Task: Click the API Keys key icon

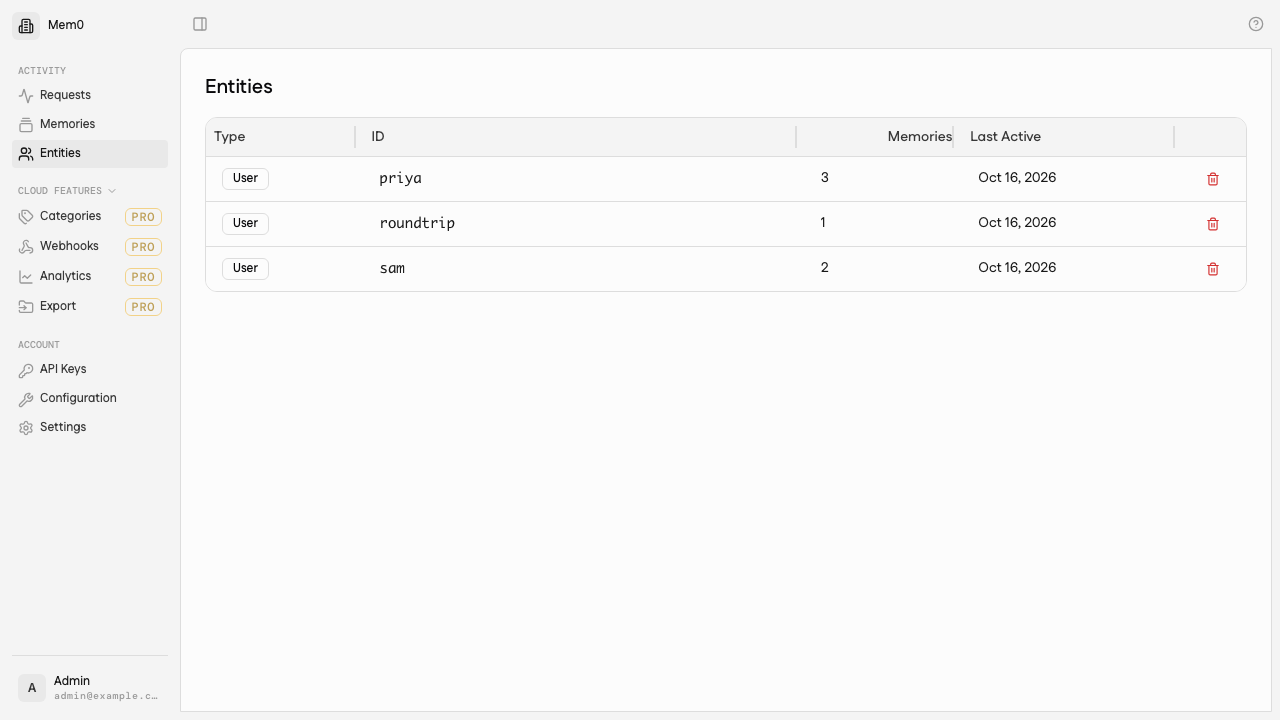Action: [x=26, y=370]
